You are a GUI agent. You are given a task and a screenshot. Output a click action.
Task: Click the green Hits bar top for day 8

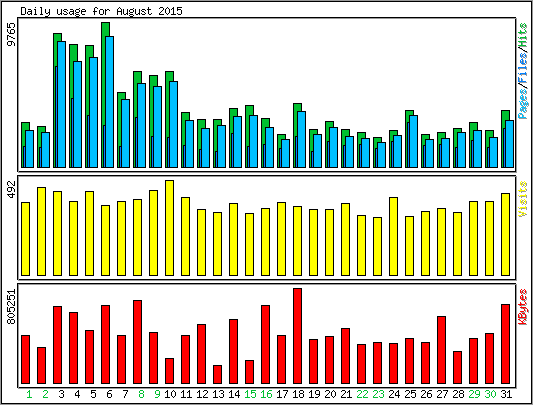(137, 77)
